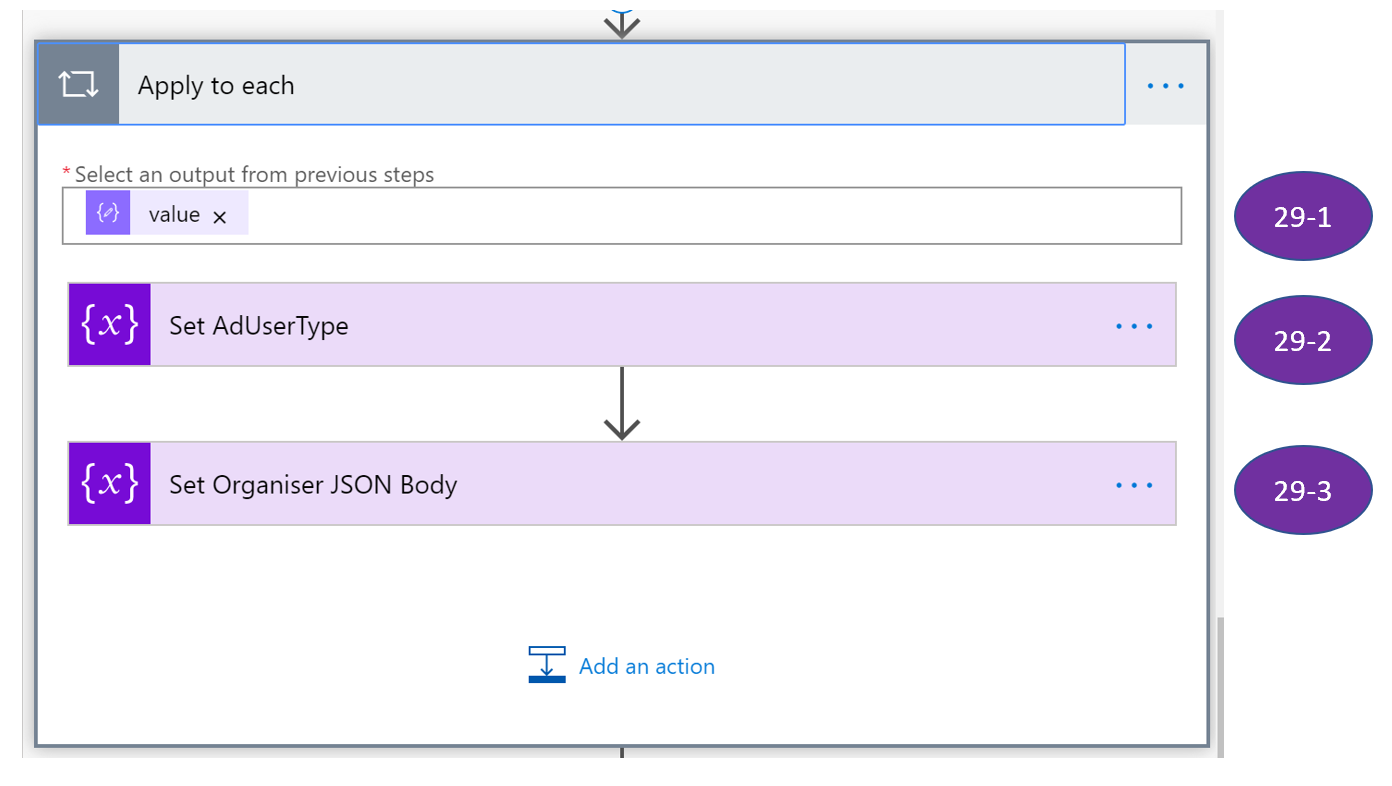Image resolution: width=1392 pixels, height=786 pixels.
Task: Click the Set Organiser JSON Body variable icon
Action: tap(109, 484)
